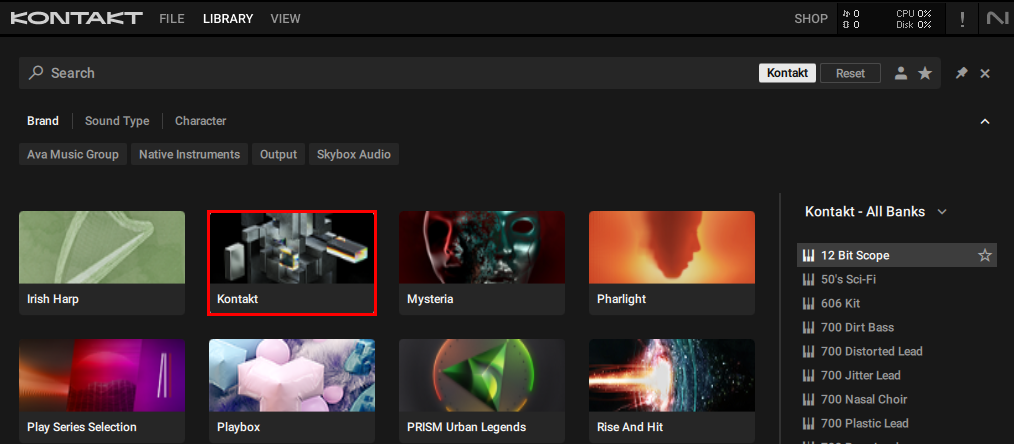The height and width of the screenshot is (444, 1014).
Task: Toggle the user content person icon
Action: pos(901,73)
